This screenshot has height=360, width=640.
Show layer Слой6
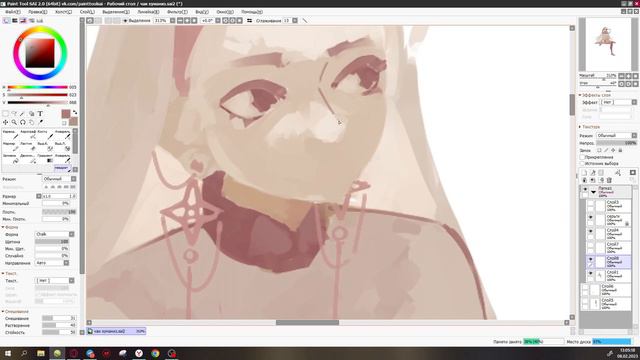click(585, 287)
